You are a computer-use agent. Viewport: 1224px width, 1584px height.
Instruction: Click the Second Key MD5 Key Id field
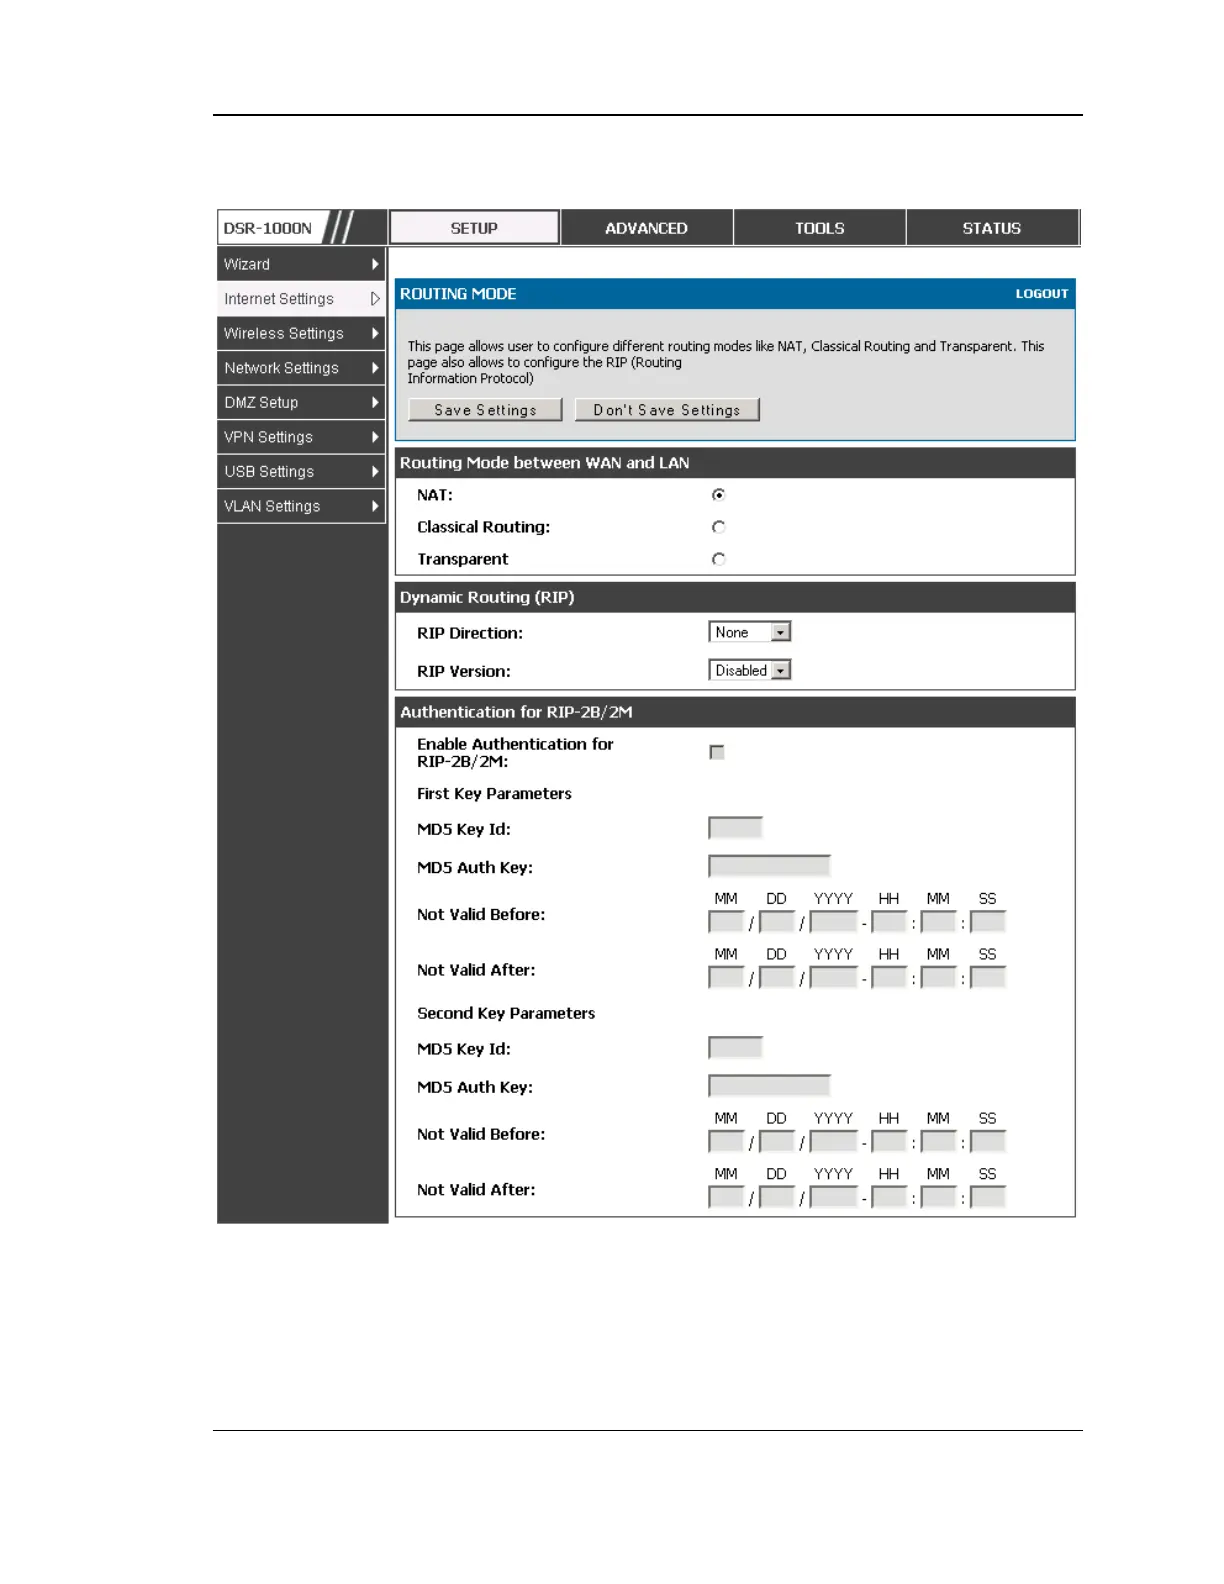click(x=735, y=1047)
